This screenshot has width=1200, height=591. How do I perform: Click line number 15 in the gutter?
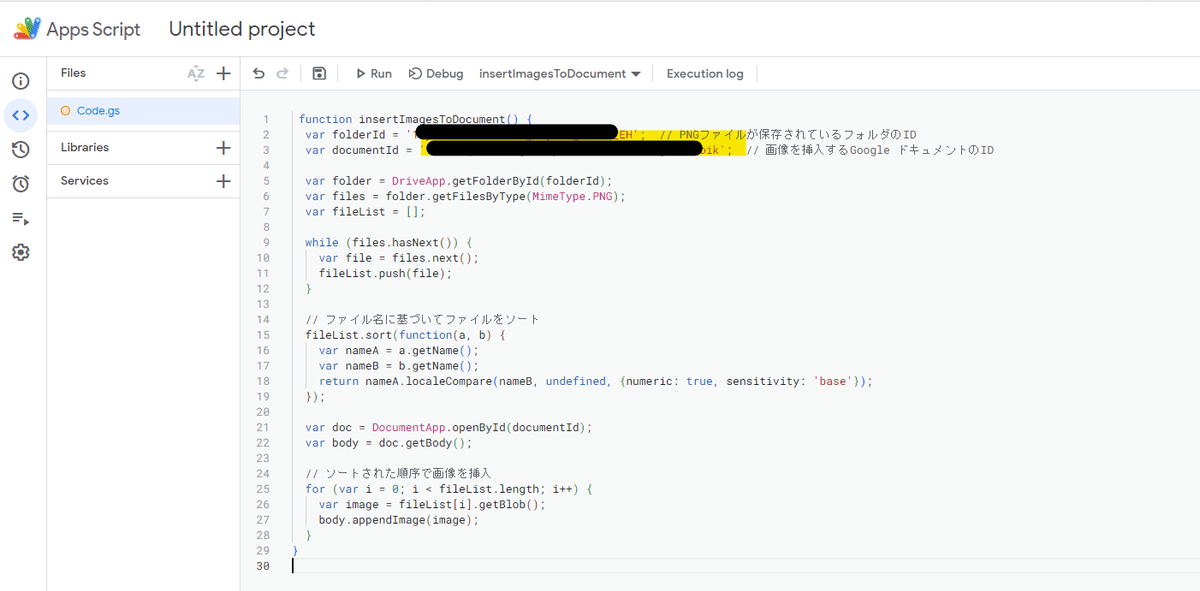263,335
